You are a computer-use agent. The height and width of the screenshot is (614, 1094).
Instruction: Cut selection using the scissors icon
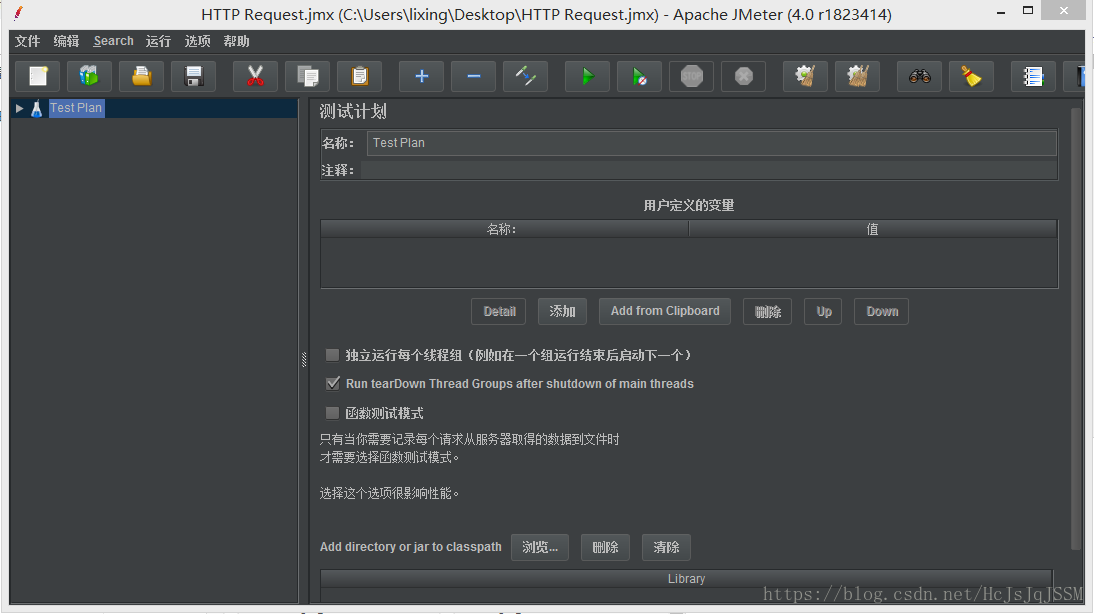(x=255, y=76)
